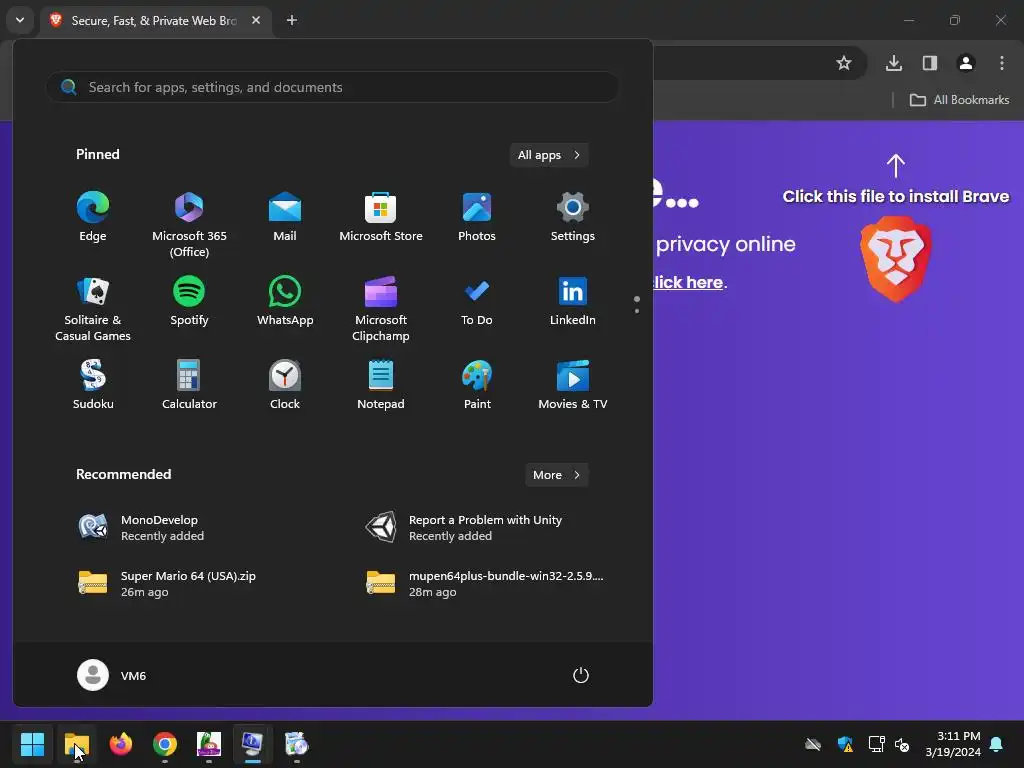Launch the Photos app
The image size is (1024, 768).
pyautogui.click(x=477, y=217)
